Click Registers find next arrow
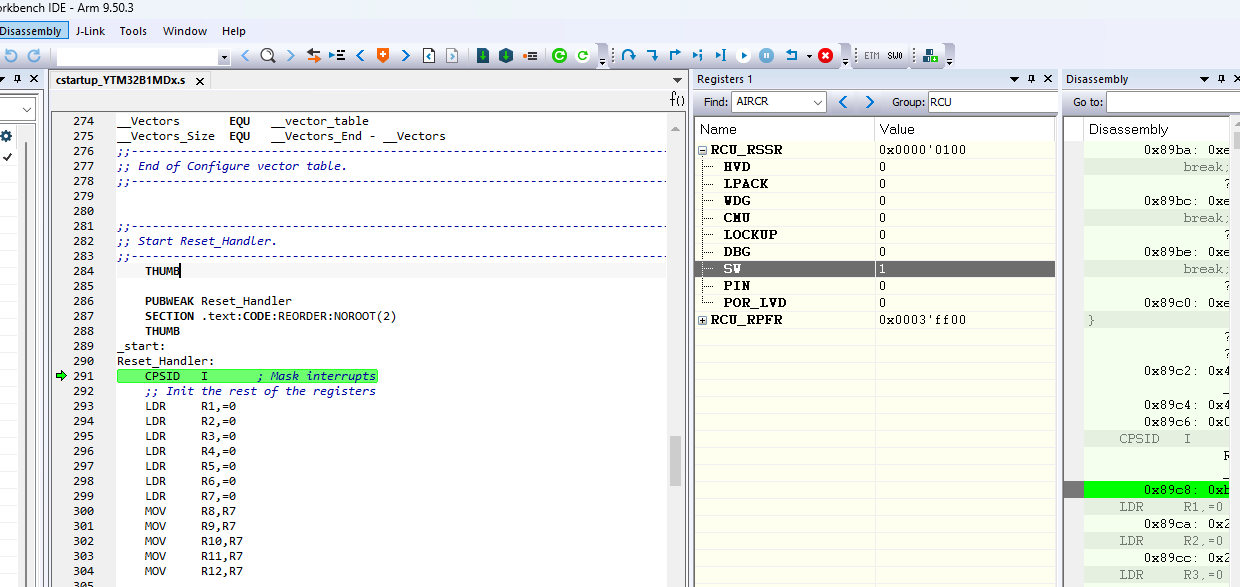 click(869, 102)
